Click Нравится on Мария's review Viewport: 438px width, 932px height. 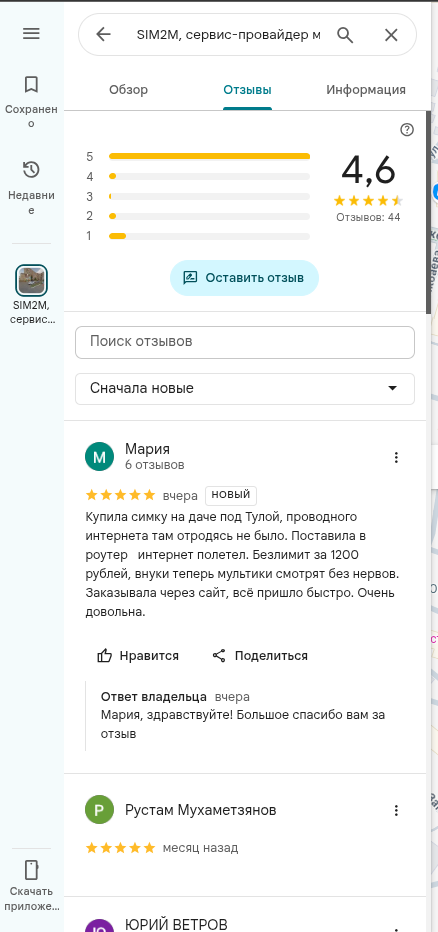pyautogui.click(x=138, y=656)
